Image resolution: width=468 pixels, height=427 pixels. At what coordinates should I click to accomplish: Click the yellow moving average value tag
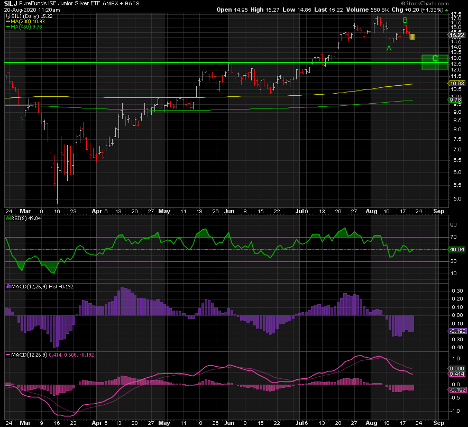[x=457, y=83]
